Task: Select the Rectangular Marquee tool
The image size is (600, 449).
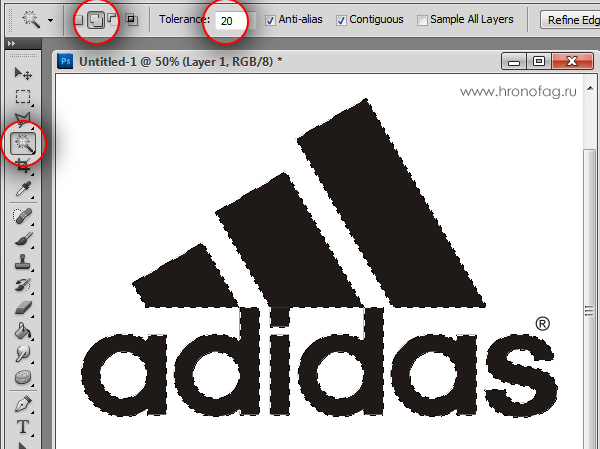Action: point(23,96)
